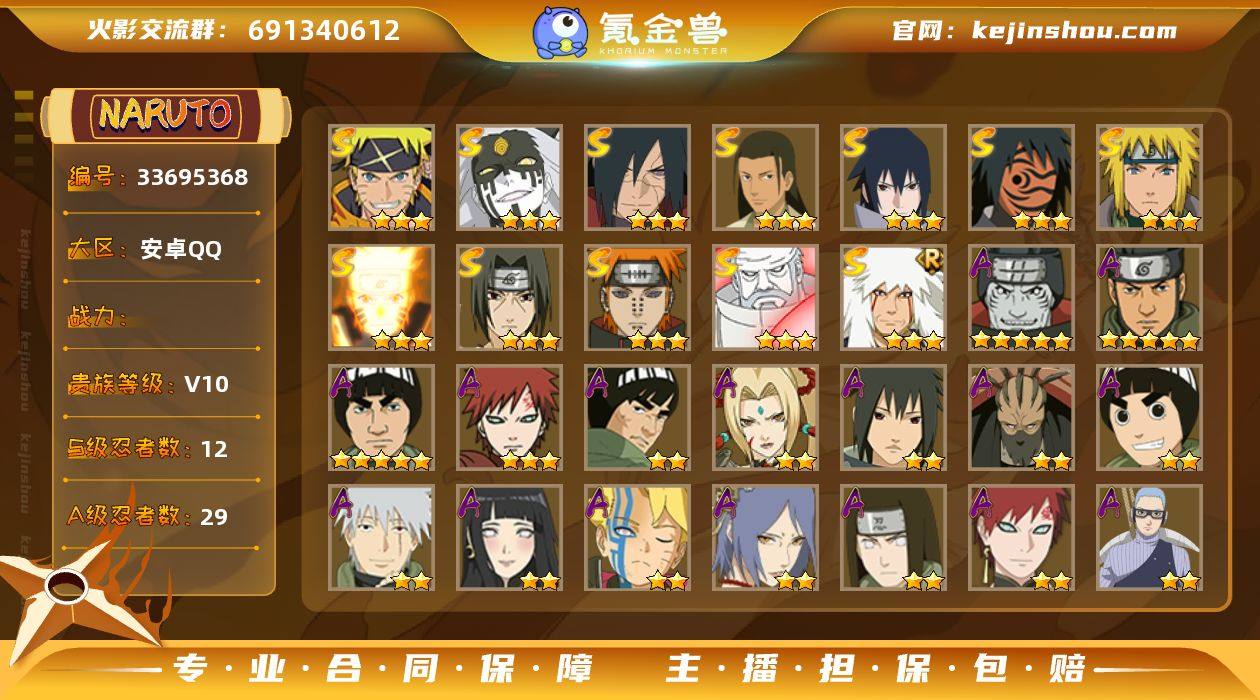1260x700 pixels.
Task: Select the orange-haired Pain portrait with piercings
Action: pos(637,298)
